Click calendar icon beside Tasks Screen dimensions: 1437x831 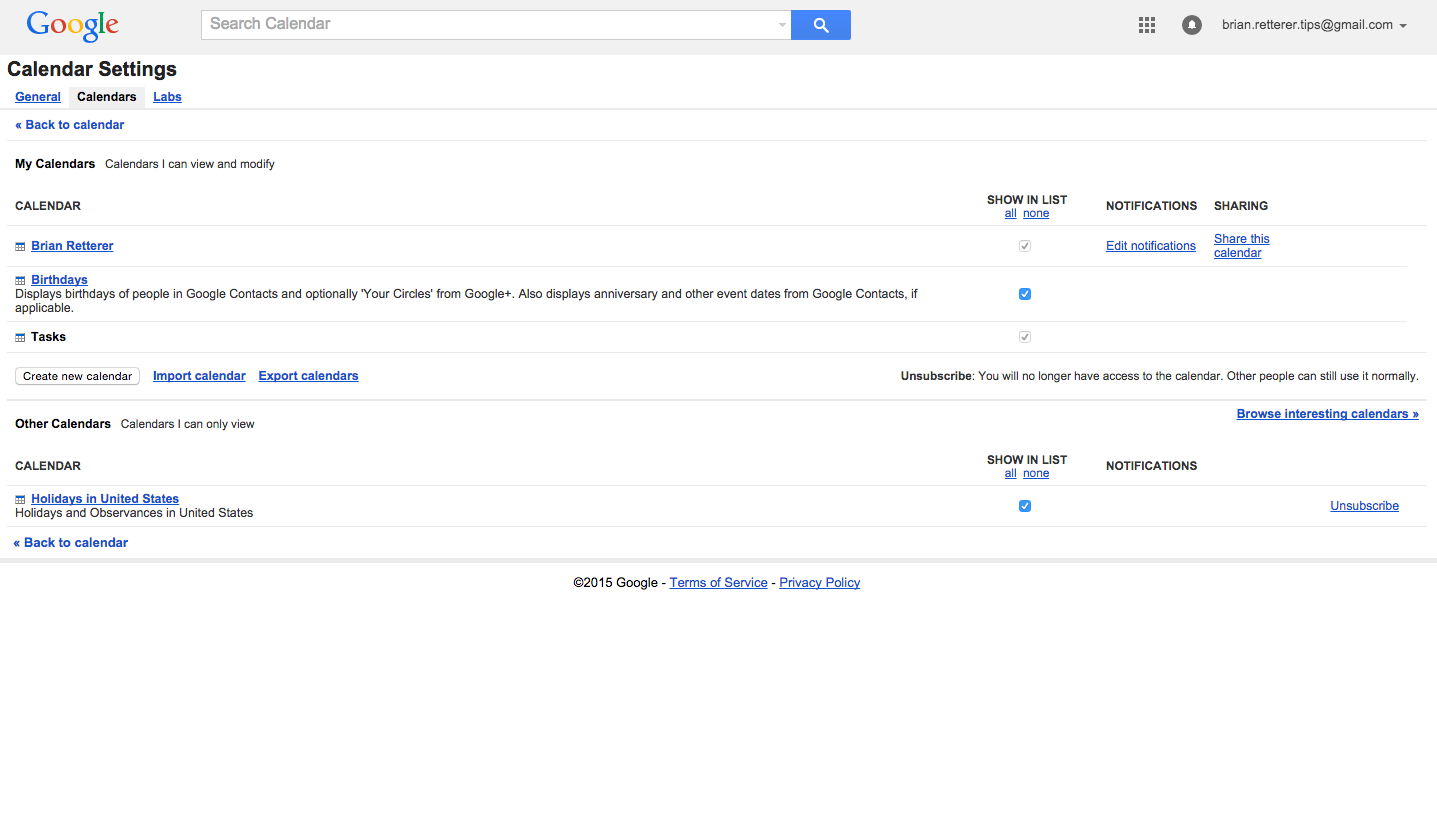[x=20, y=338]
